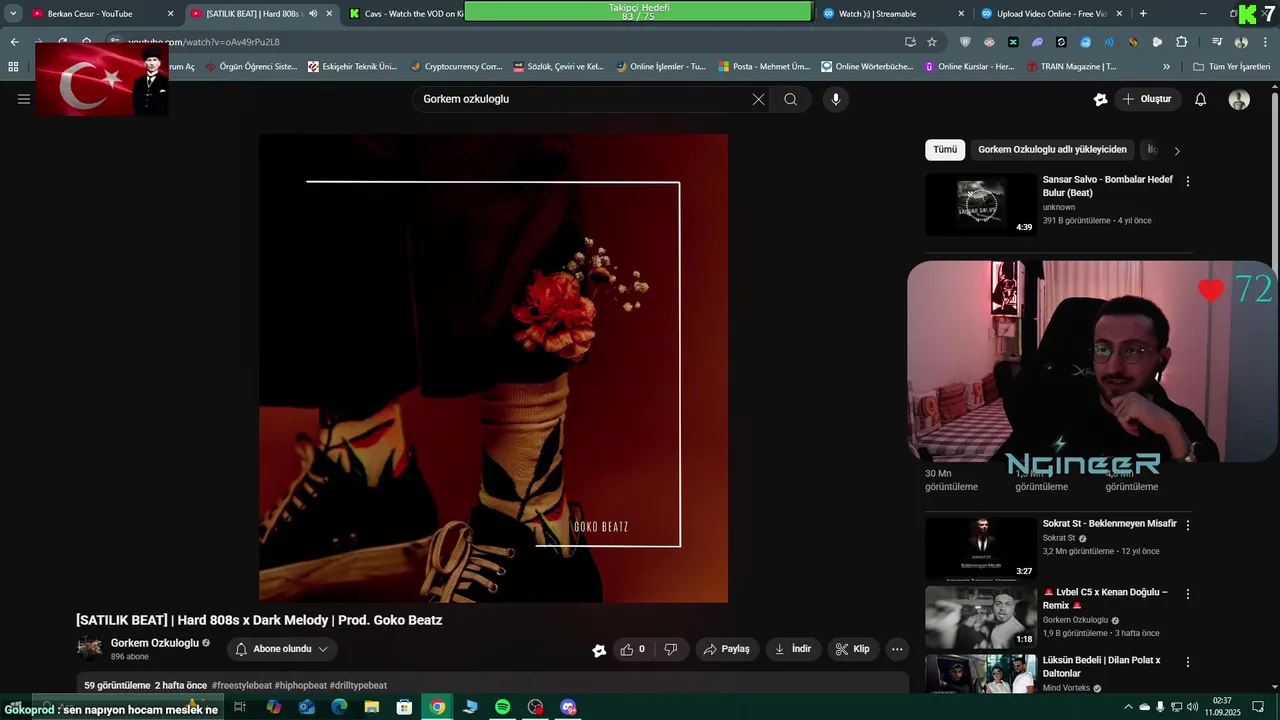Like the video with thumbs up
The height and width of the screenshot is (720, 1280).
[632, 649]
